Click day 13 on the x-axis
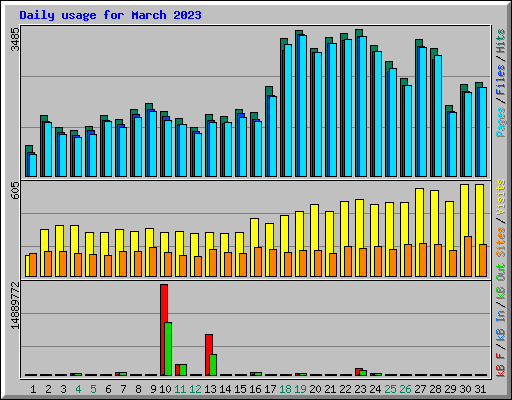The height and width of the screenshot is (400, 512). click(210, 389)
